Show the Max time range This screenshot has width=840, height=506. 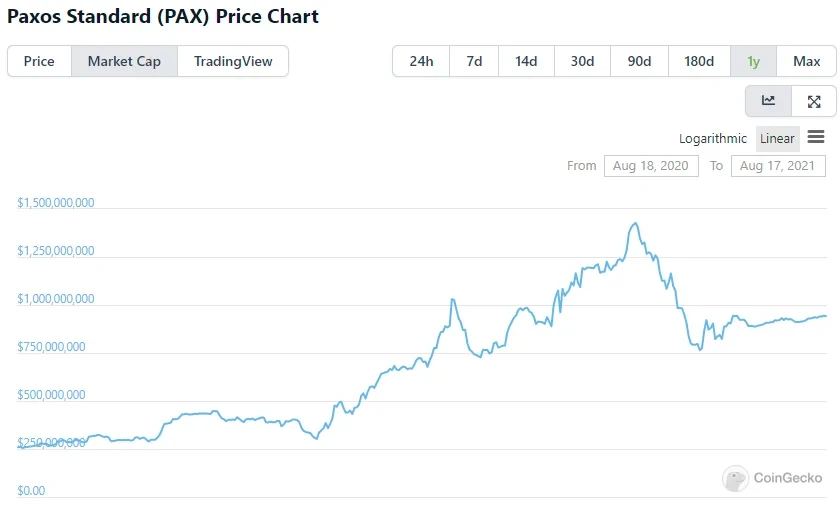tap(806, 61)
